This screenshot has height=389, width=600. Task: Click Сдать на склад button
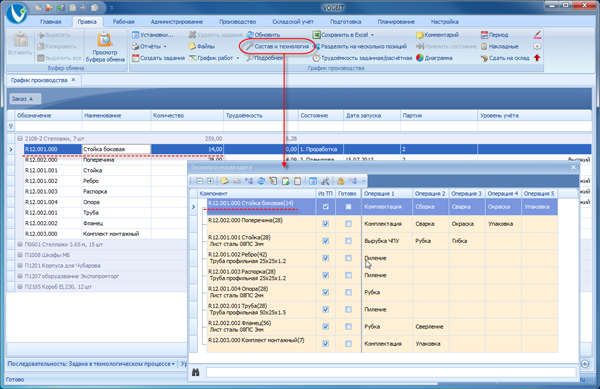point(505,58)
